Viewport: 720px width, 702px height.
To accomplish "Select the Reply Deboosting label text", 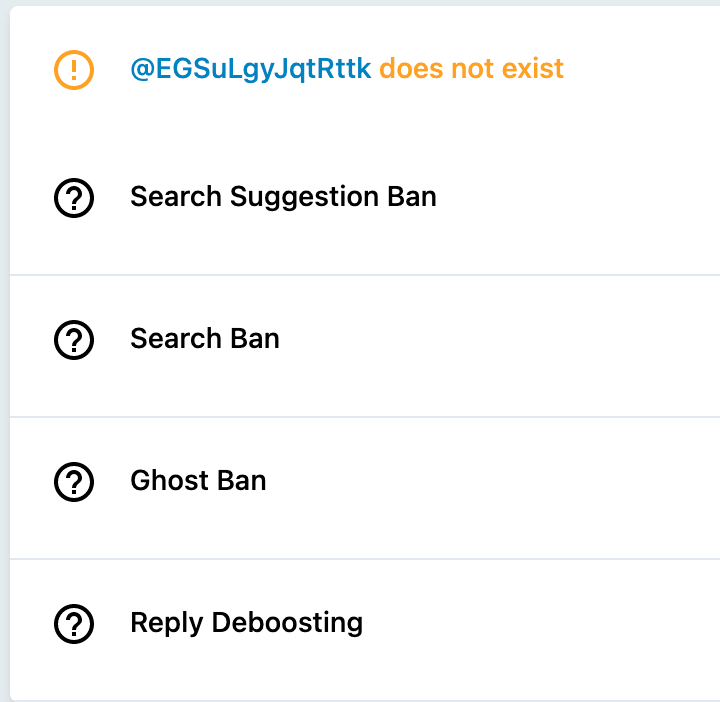I will click(247, 623).
